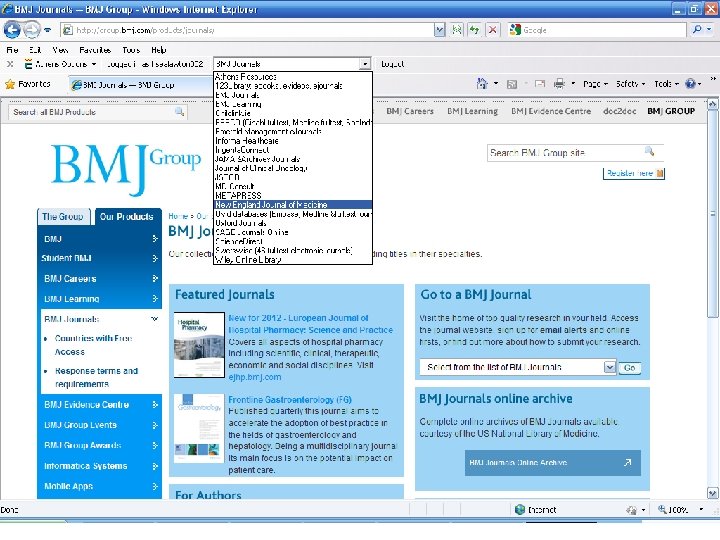The width and height of the screenshot is (720, 540).
Task: Select Oxford Journals from the list
Action: (x=293, y=223)
